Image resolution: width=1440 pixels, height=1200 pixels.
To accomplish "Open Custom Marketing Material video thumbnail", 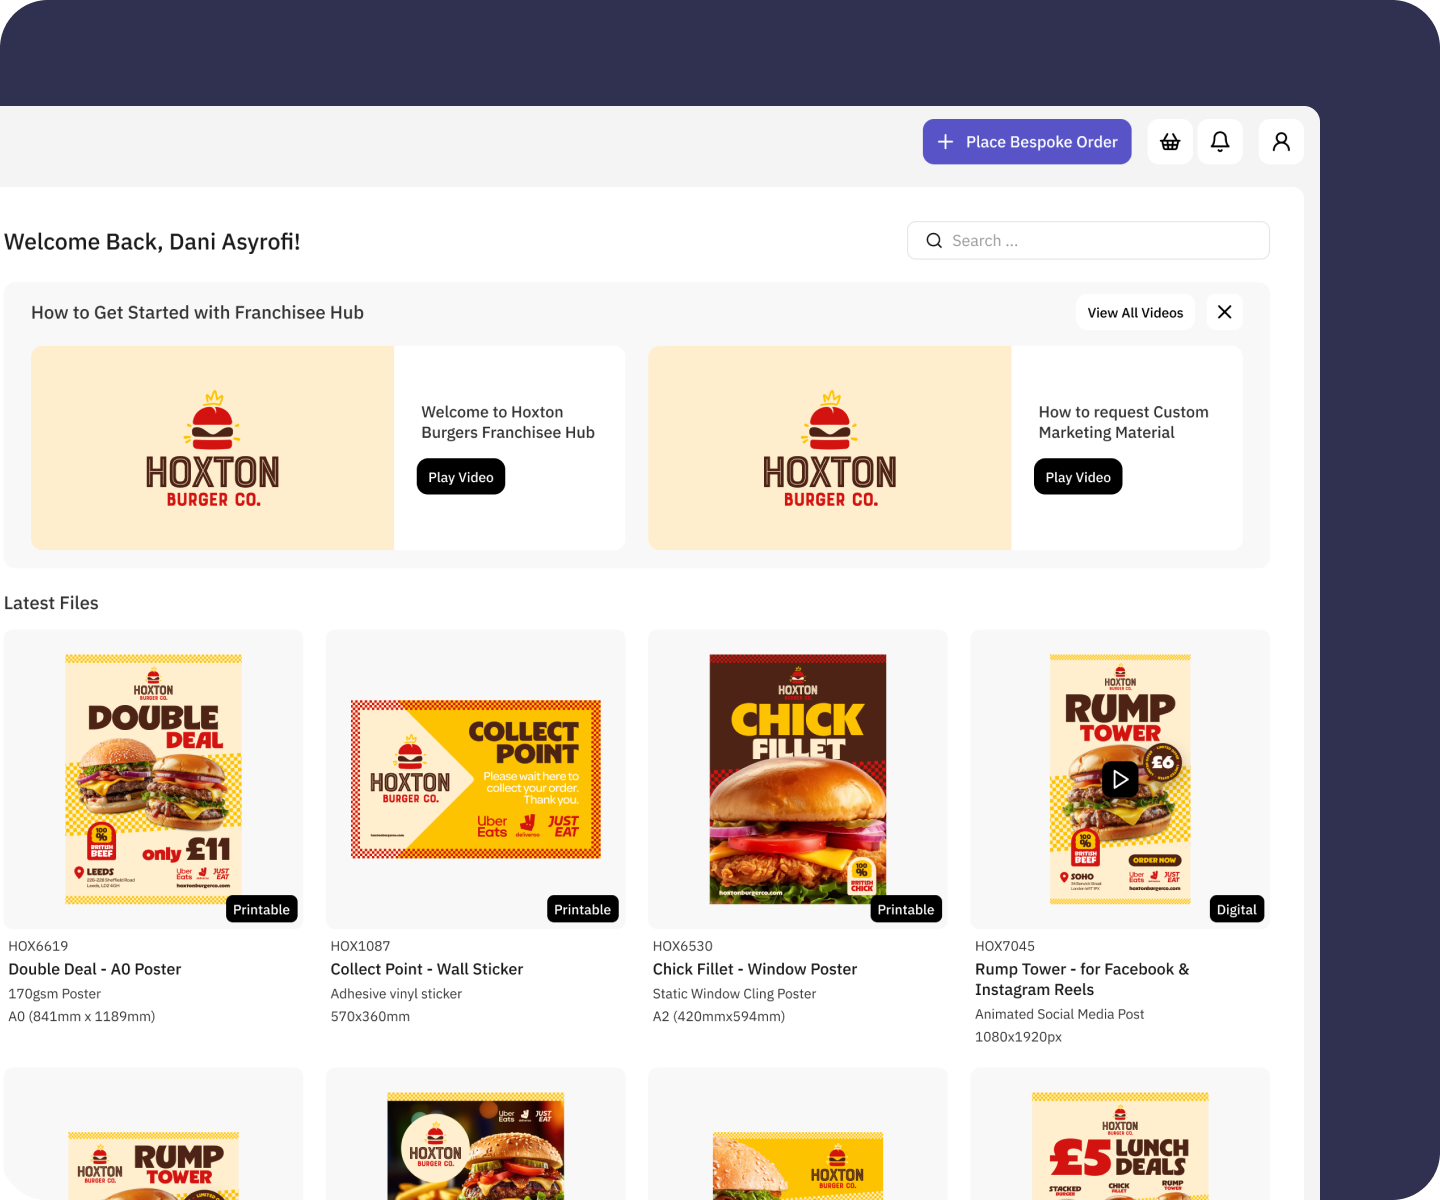I will pos(830,448).
